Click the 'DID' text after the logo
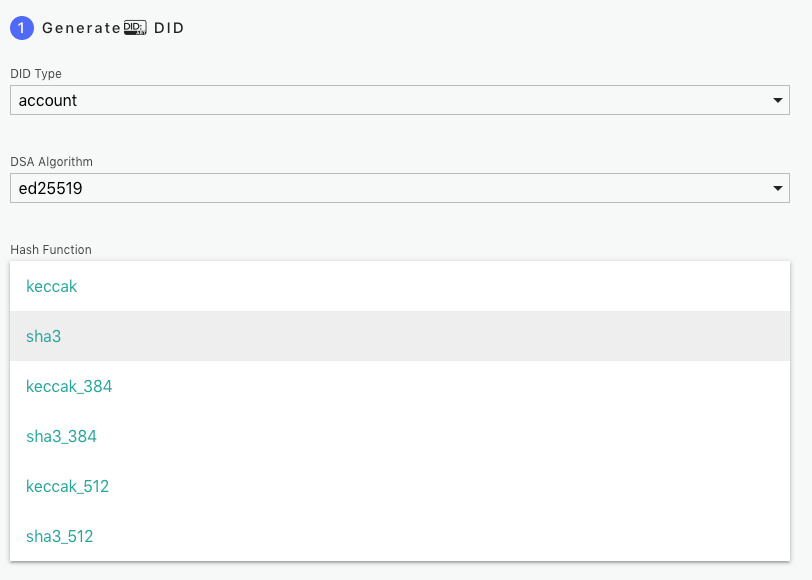Screen dimensions: 812x580 click(x=169, y=28)
